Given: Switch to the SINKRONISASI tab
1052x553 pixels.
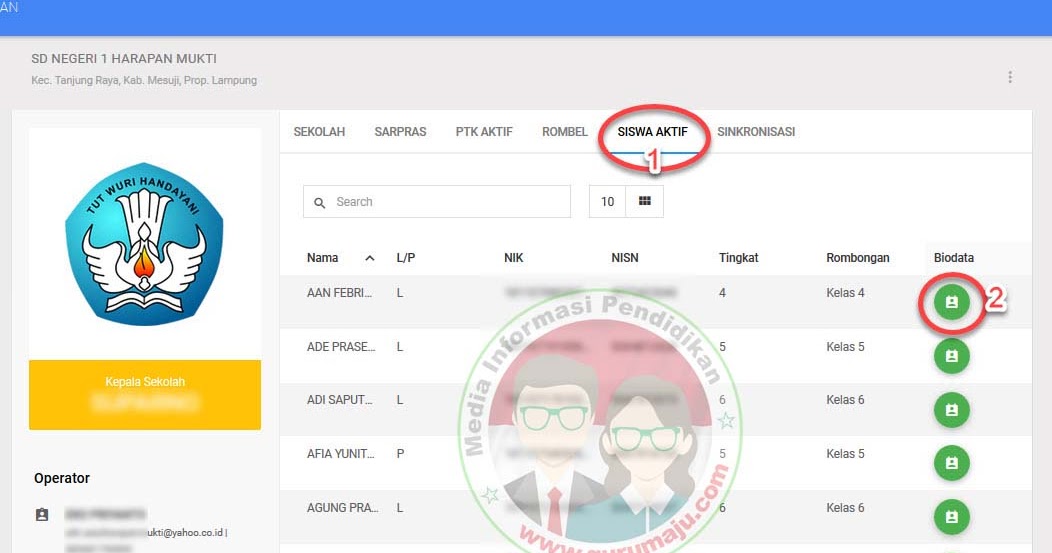Looking at the screenshot, I should [x=756, y=132].
